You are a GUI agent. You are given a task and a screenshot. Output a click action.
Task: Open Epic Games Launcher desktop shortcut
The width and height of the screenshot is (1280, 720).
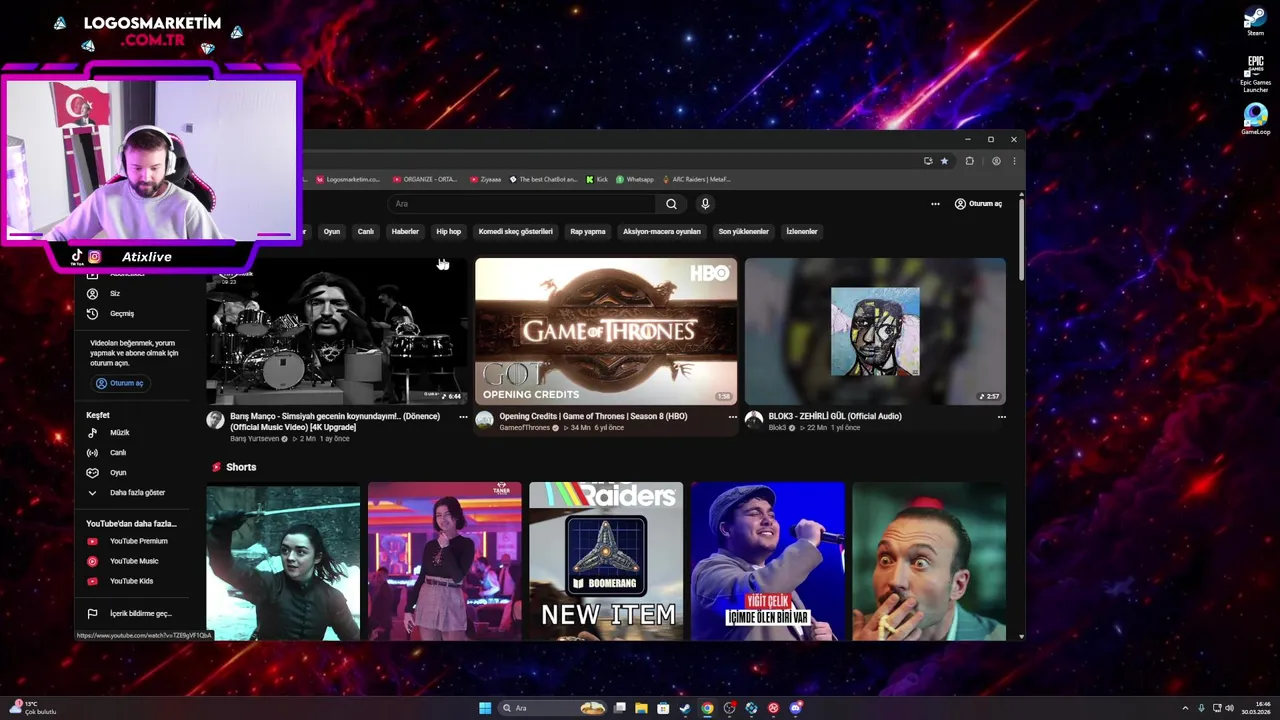(x=1255, y=72)
